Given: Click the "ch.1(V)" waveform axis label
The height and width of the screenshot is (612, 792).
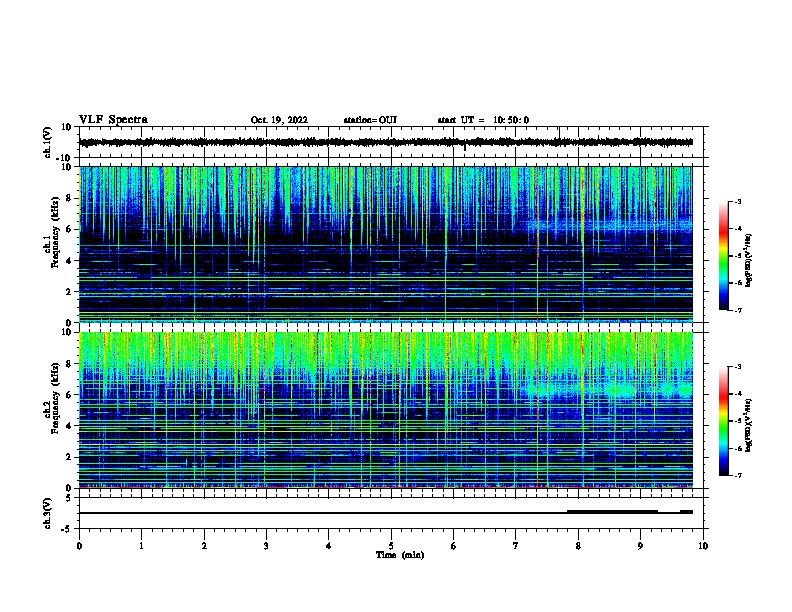Looking at the screenshot, I should (x=47, y=142).
